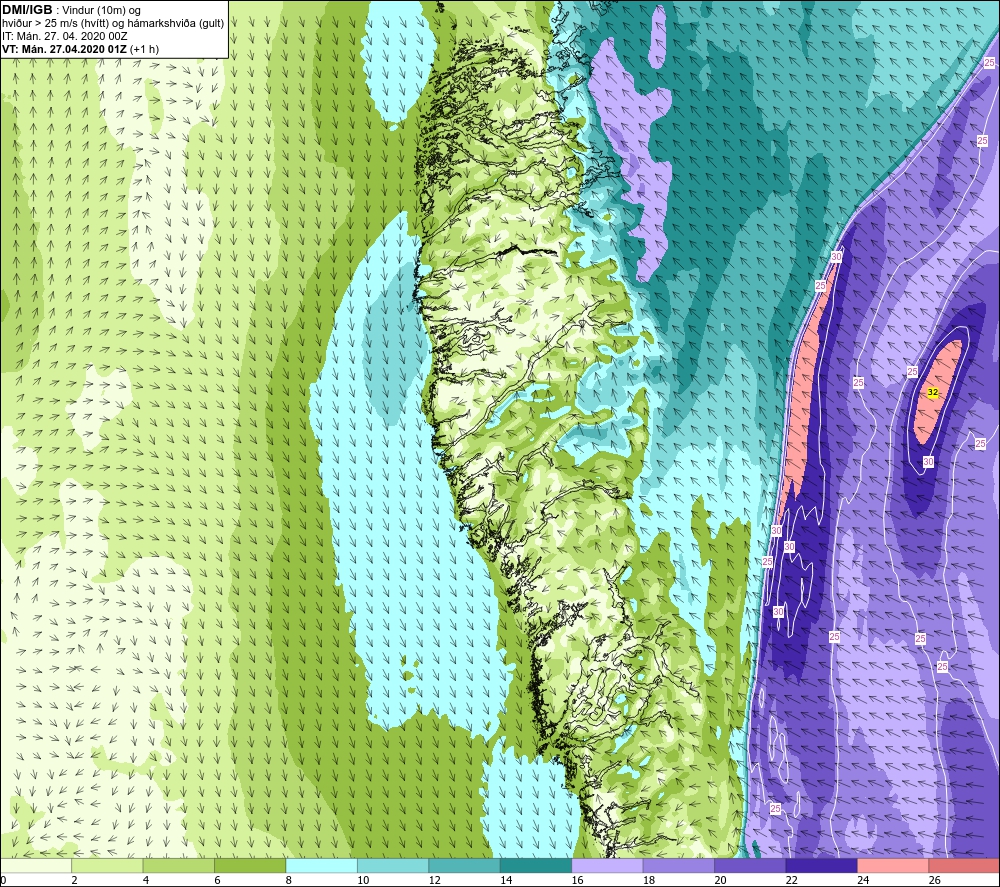Pick the 2–4 m/s light green legend swatch
This screenshot has width=1000, height=887.
[x=107, y=865]
